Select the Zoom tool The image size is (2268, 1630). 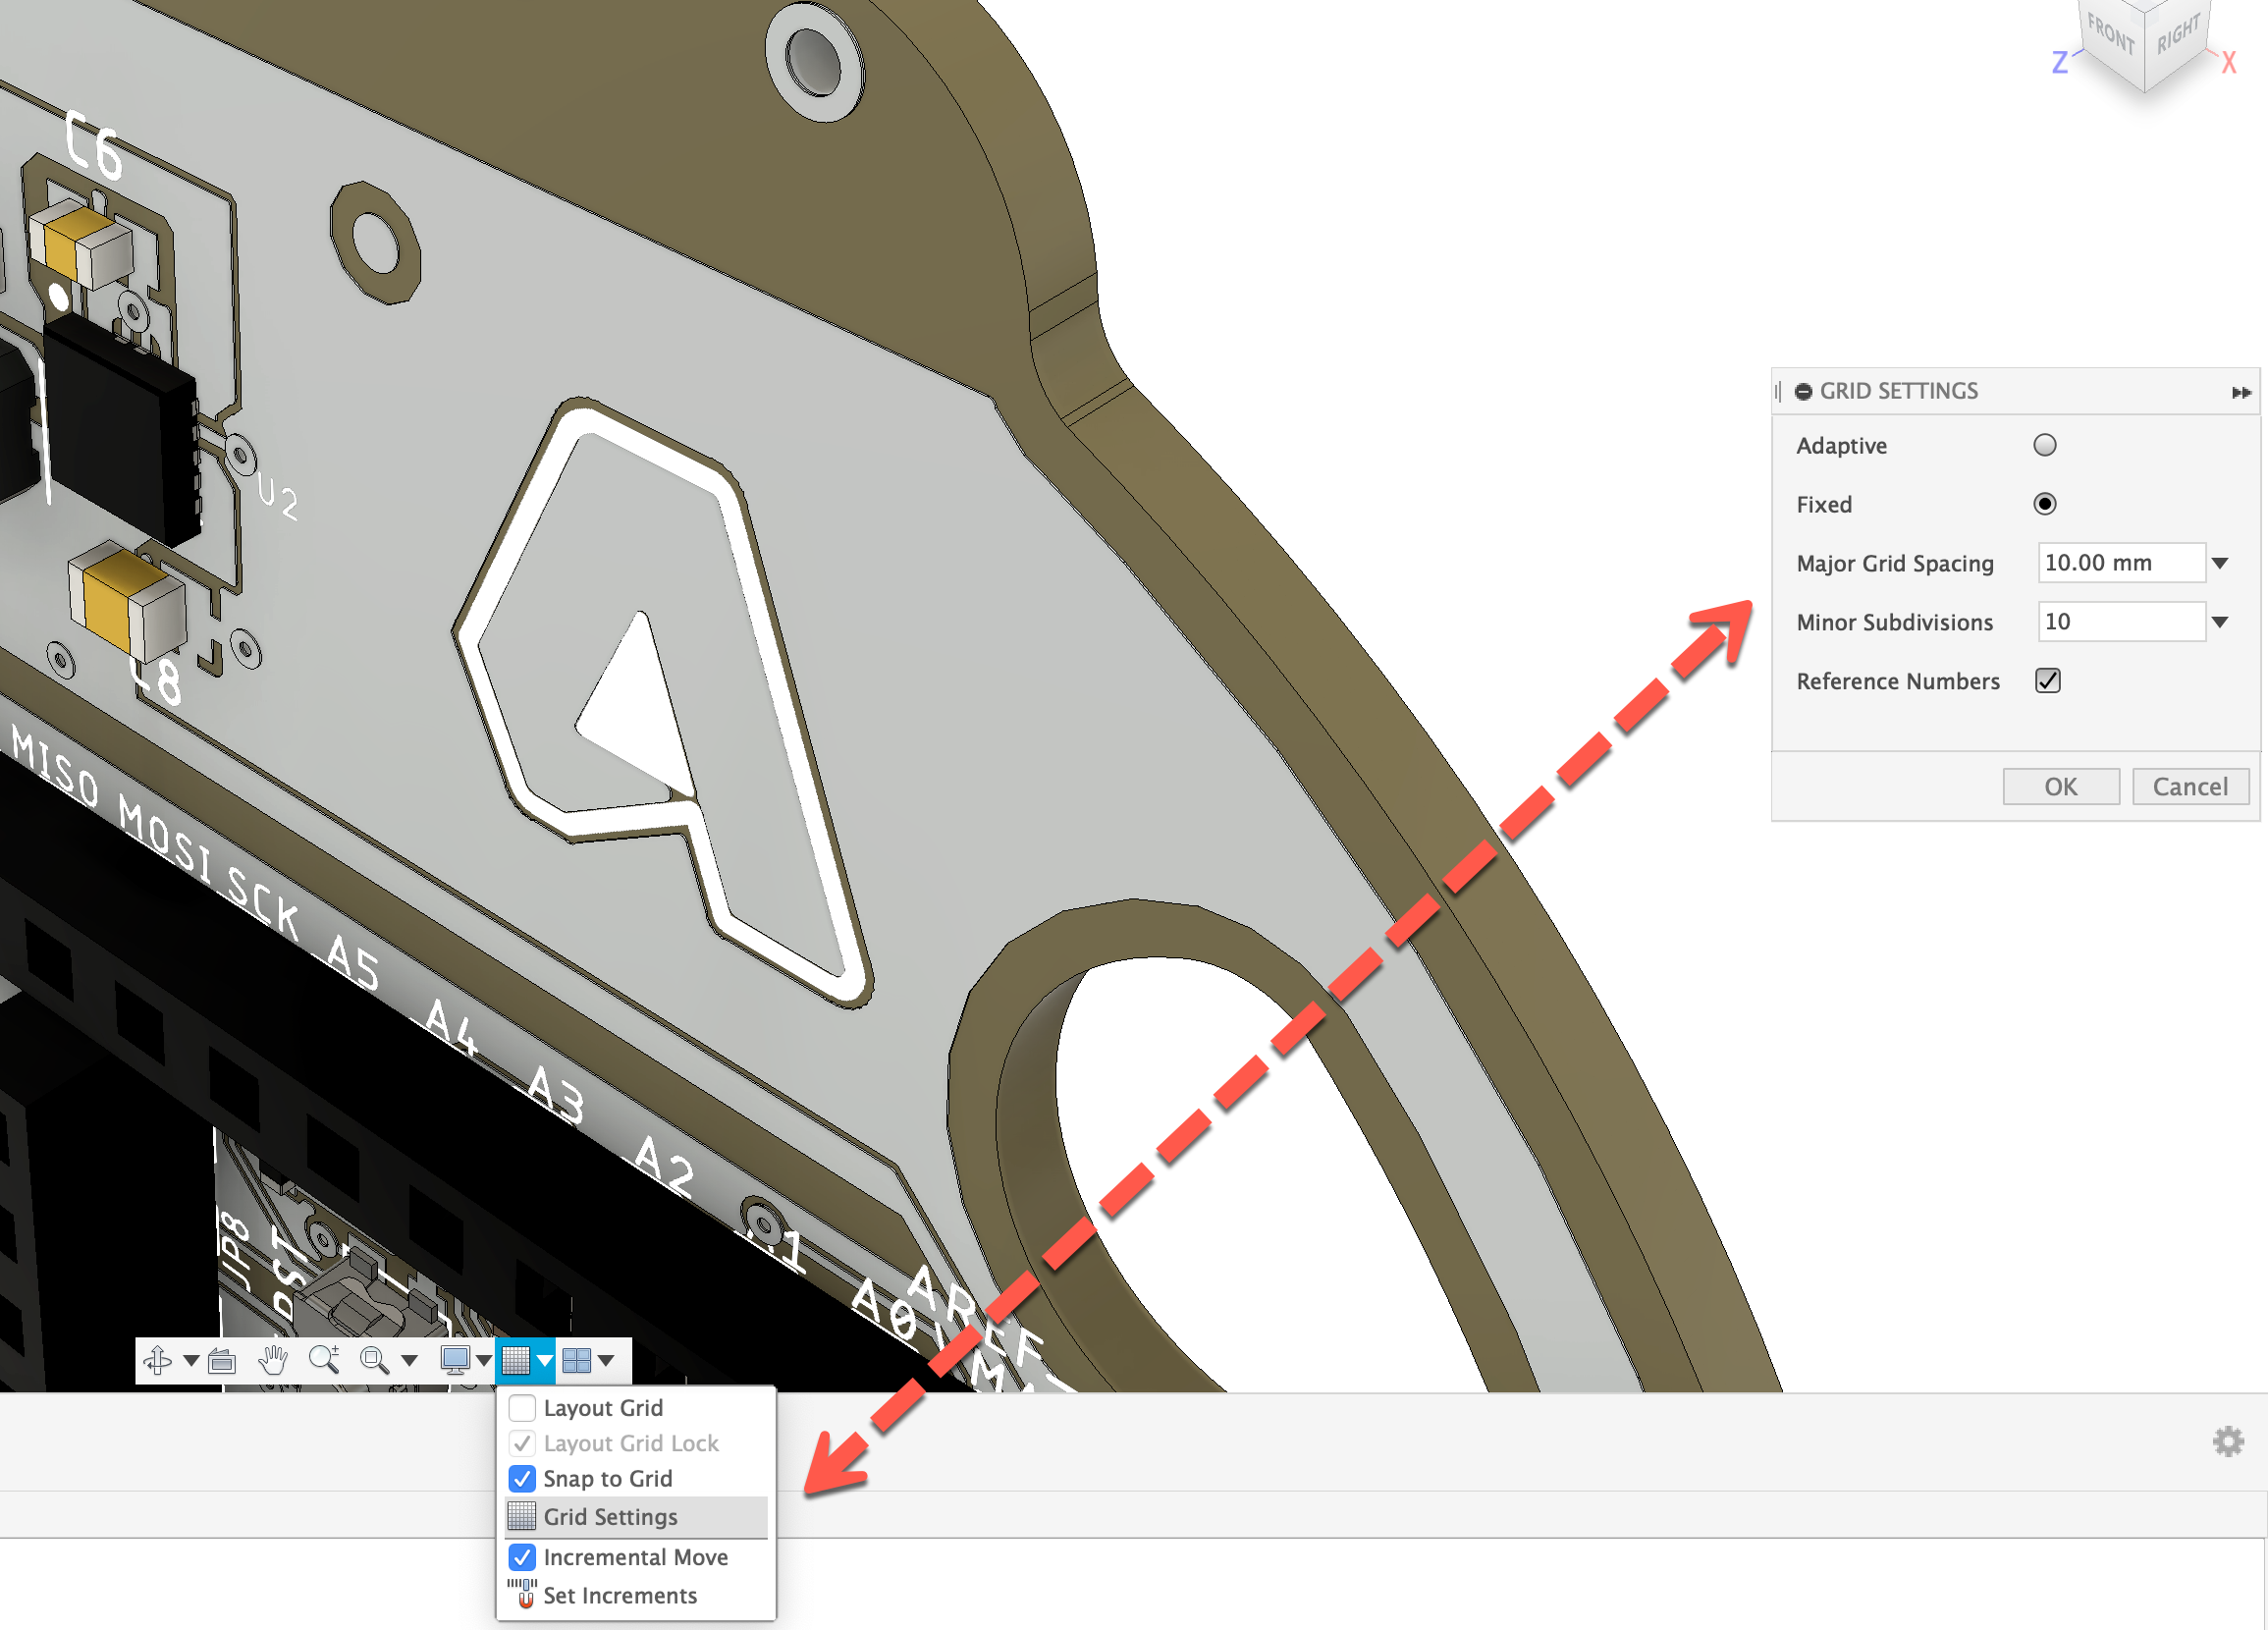click(x=325, y=1360)
